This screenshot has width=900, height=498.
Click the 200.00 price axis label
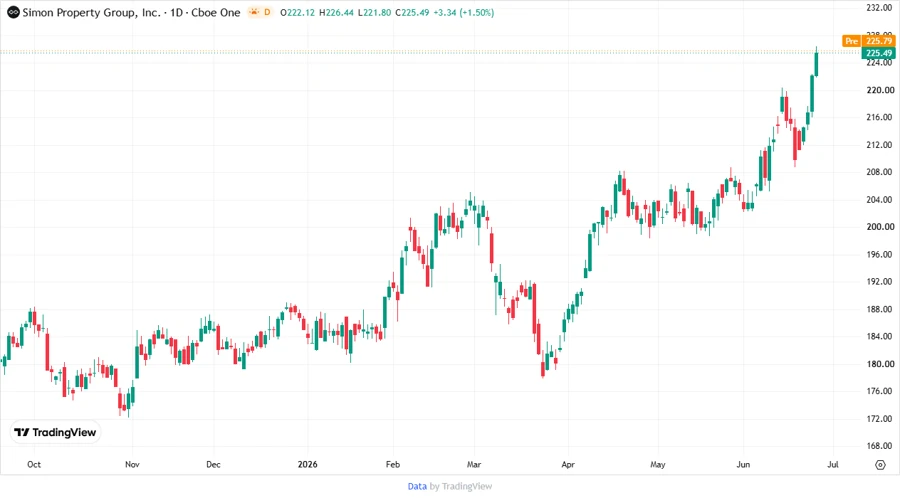coord(880,227)
